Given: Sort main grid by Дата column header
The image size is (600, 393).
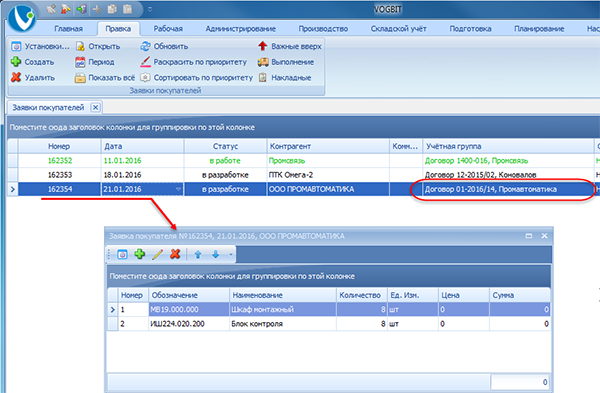Looking at the screenshot, I should 142,146.
